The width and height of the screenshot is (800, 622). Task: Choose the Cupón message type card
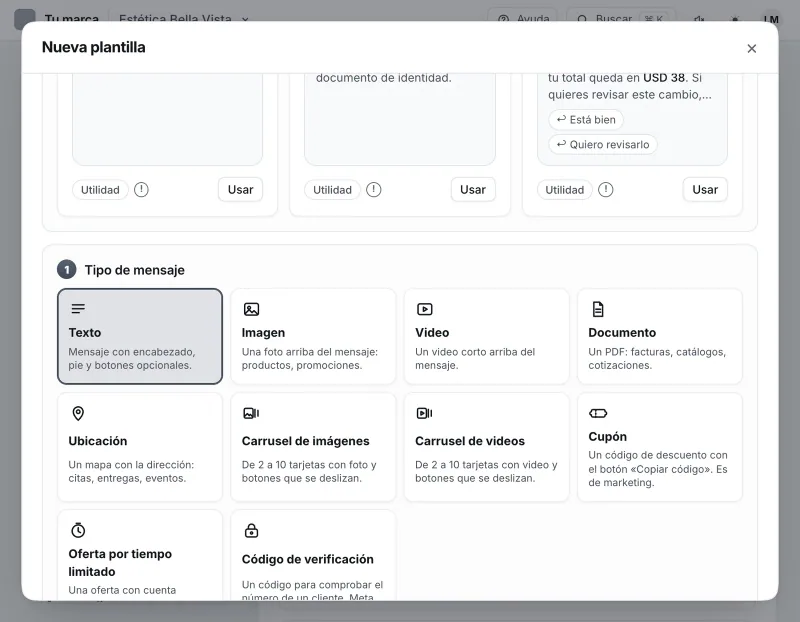pos(660,447)
